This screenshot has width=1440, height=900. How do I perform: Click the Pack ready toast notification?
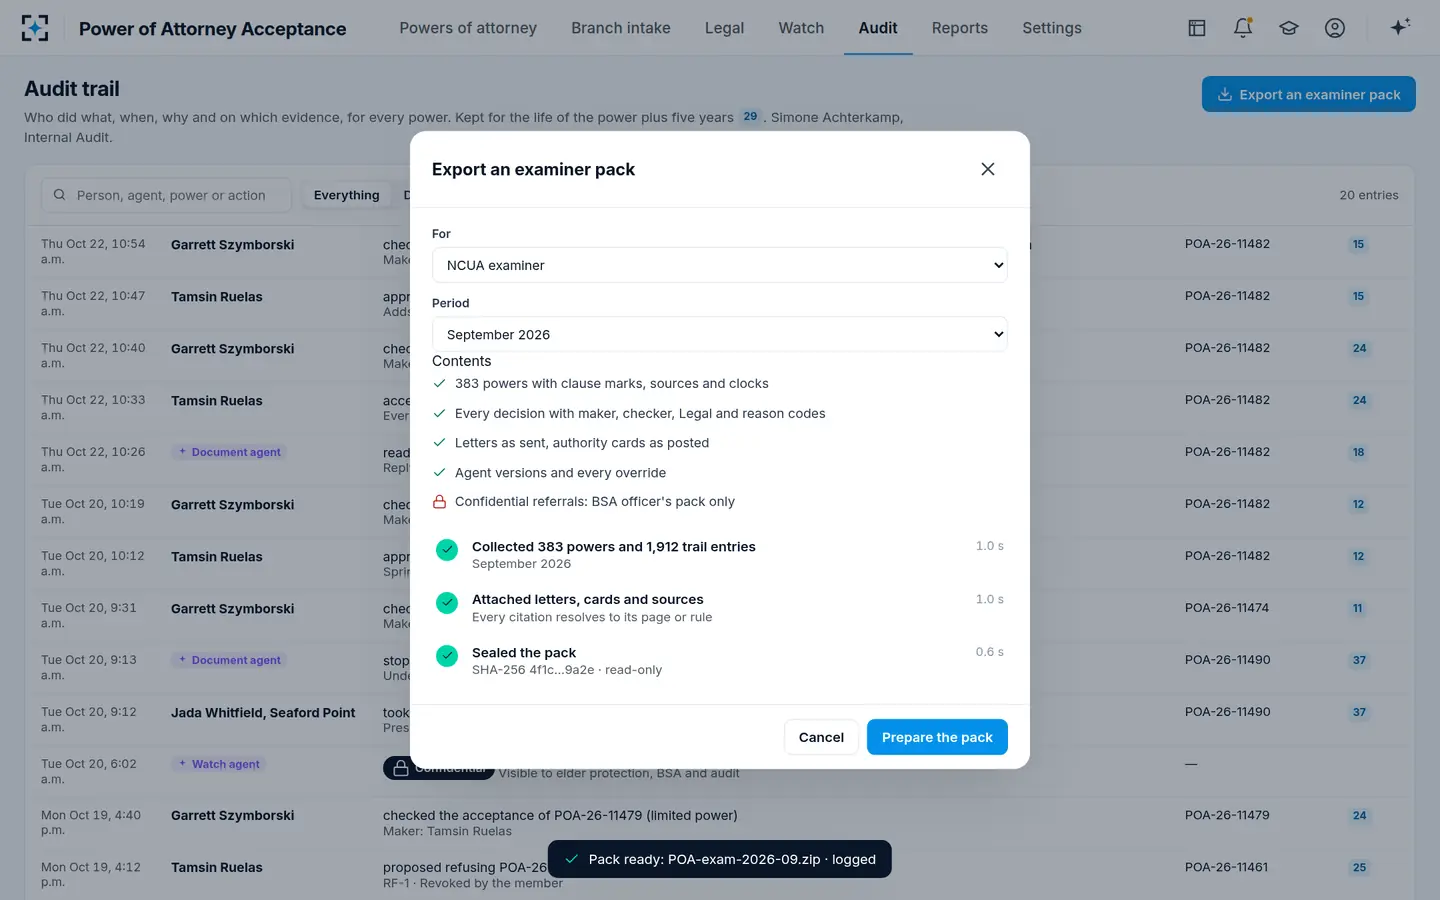720,859
